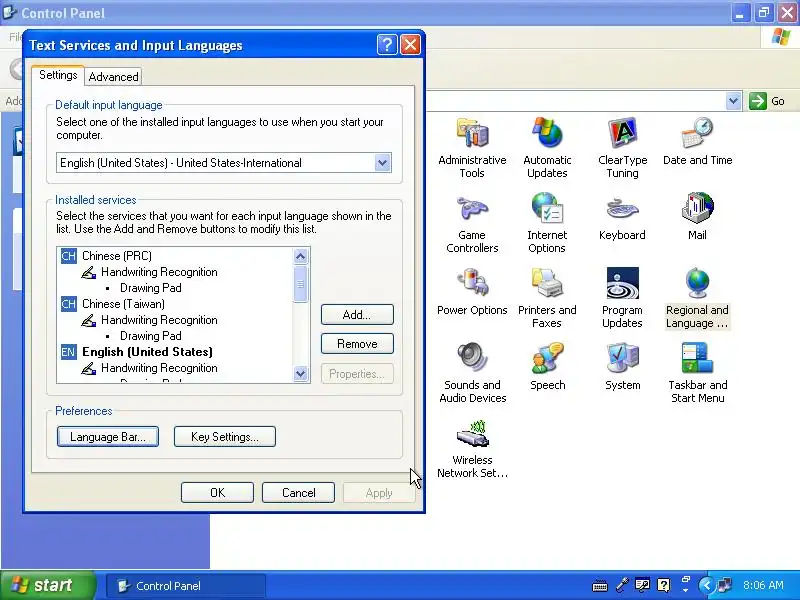Open Language Bar... preferences
The width and height of the screenshot is (800, 600).
click(x=108, y=437)
